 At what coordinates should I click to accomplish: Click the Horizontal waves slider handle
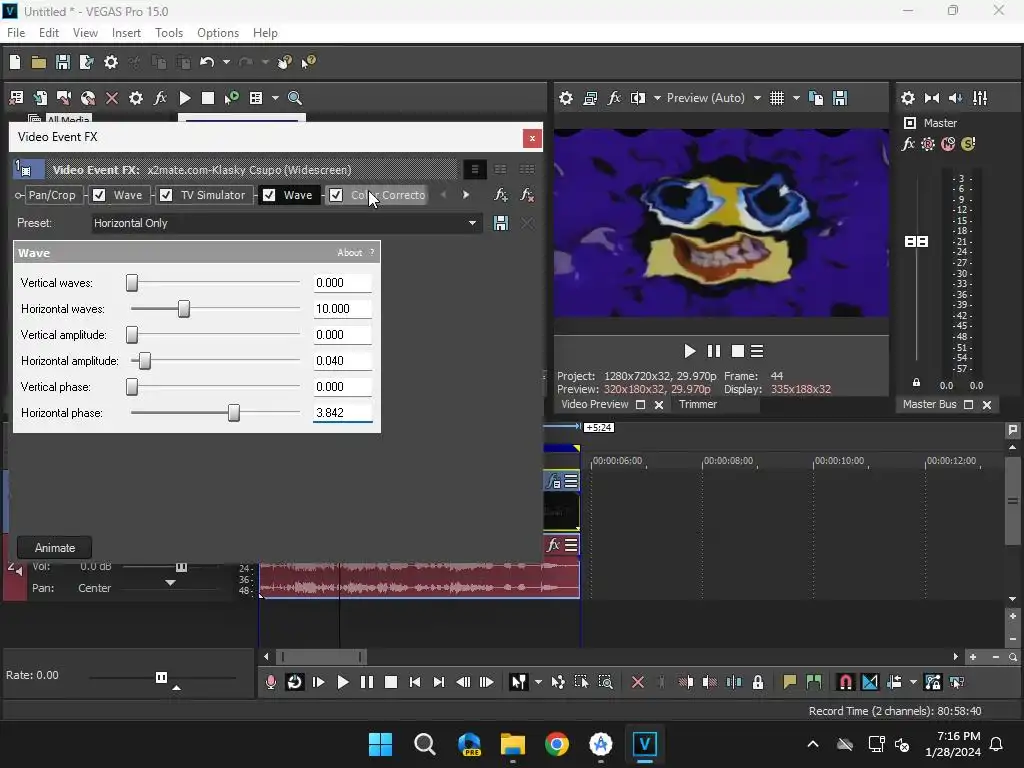[x=184, y=309]
